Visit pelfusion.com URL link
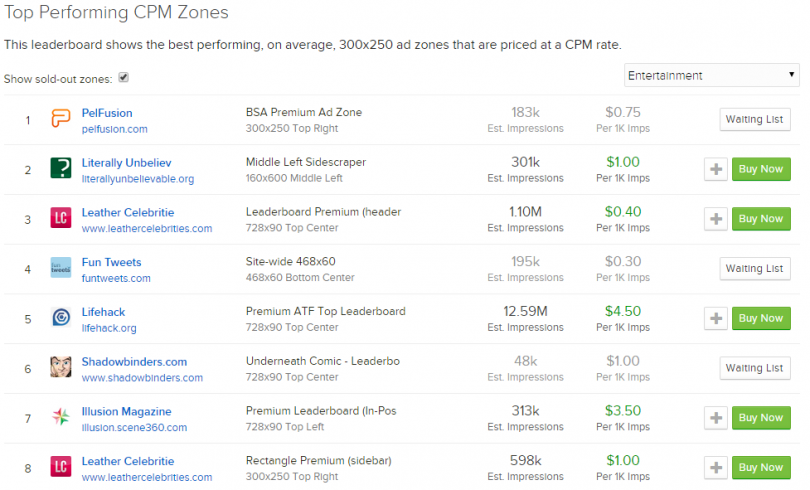Screen dimensions: 810x490 (x=114, y=129)
